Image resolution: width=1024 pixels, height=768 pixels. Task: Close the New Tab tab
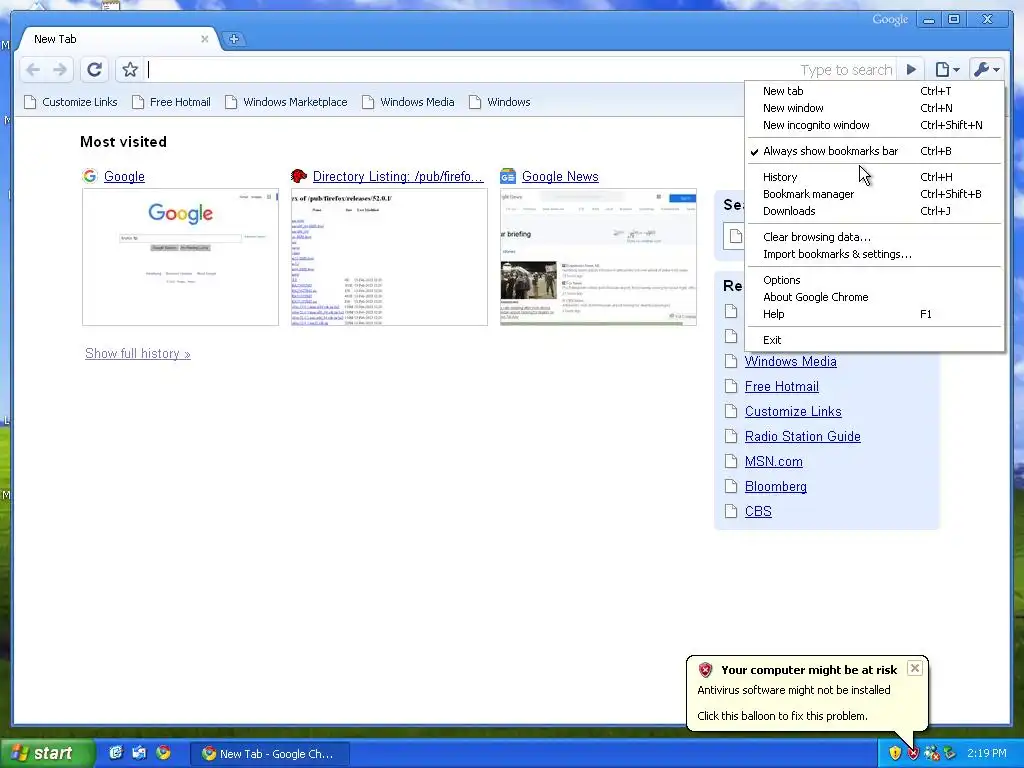click(204, 39)
